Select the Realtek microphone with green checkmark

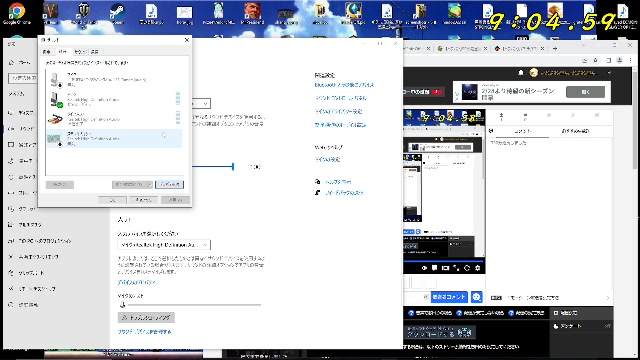(x=113, y=99)
